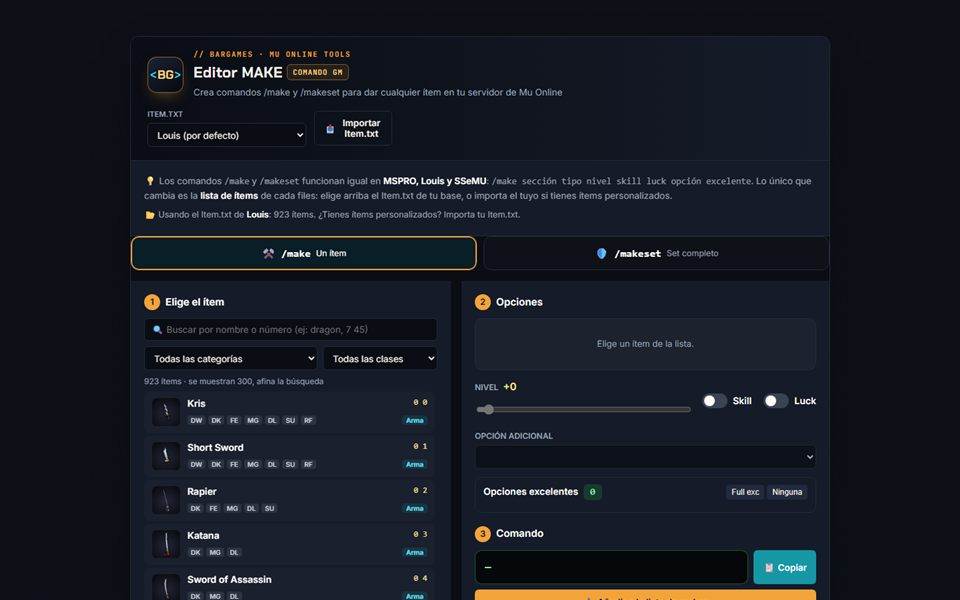Switch to the /make Un ítem tab
960x600 pixels.
pyautogui.click(x=304, y=253)
